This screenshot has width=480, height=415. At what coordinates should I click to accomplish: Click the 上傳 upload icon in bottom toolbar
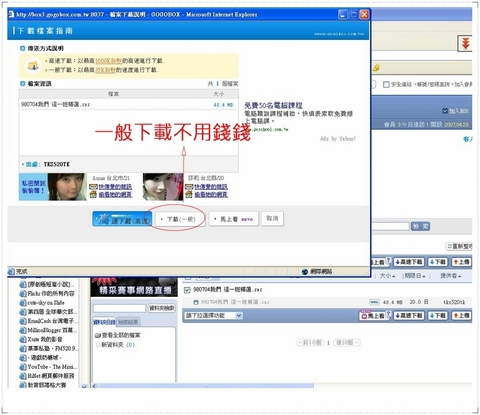[x=461, y=315]
